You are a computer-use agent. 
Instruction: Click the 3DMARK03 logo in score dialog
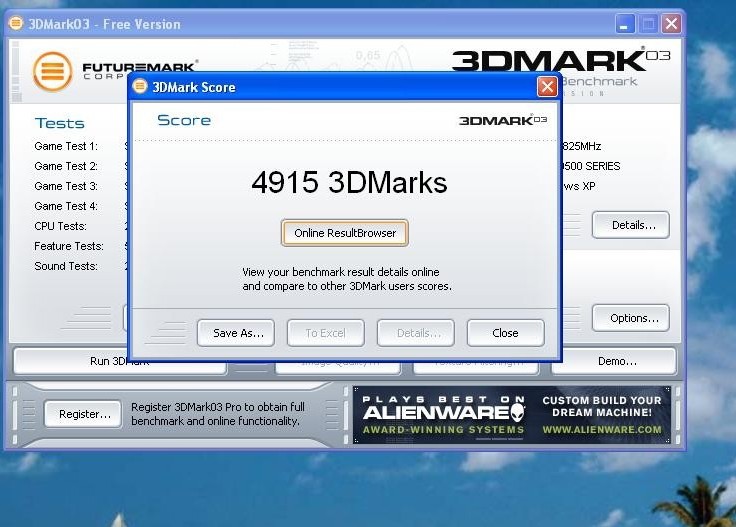coord(503,120)
